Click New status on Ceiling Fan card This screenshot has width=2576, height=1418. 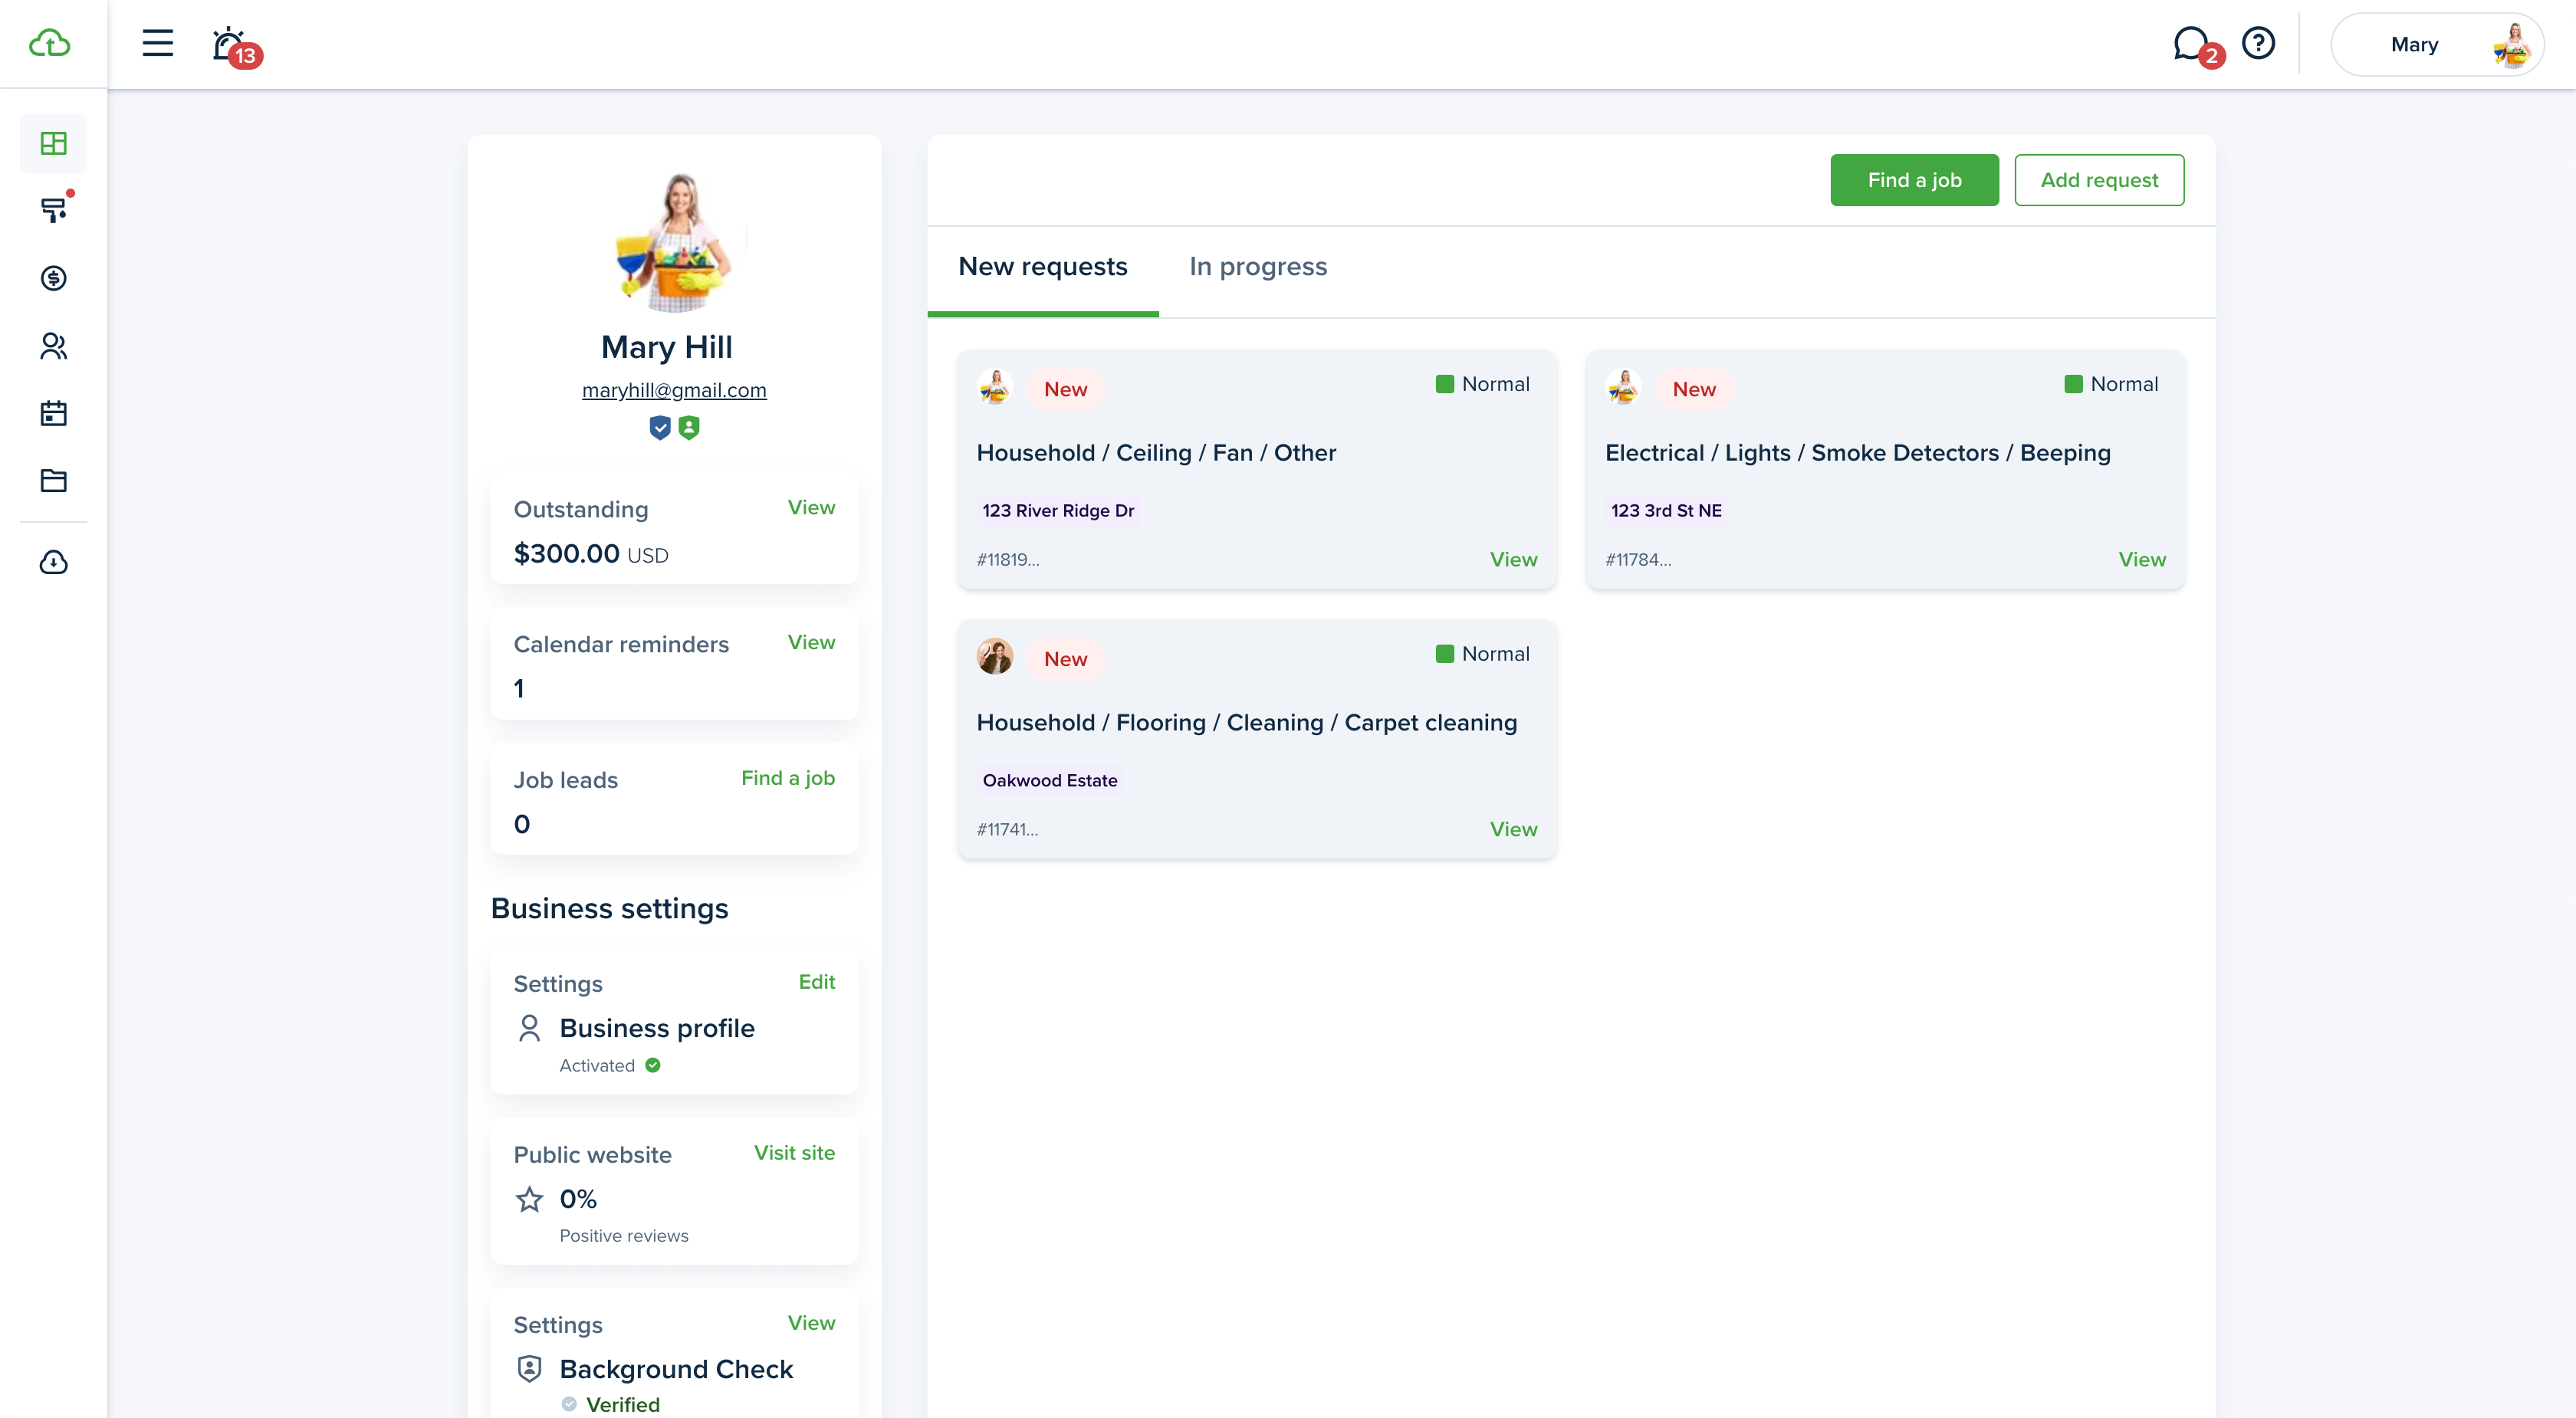point(1065,390)
